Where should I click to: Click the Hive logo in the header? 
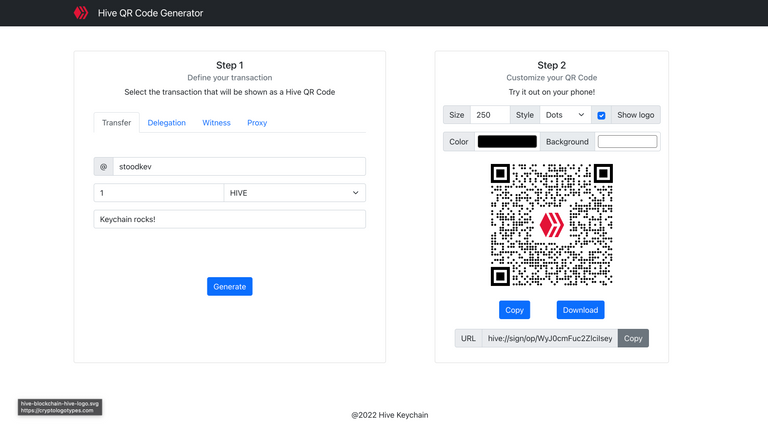click(81, 13)
